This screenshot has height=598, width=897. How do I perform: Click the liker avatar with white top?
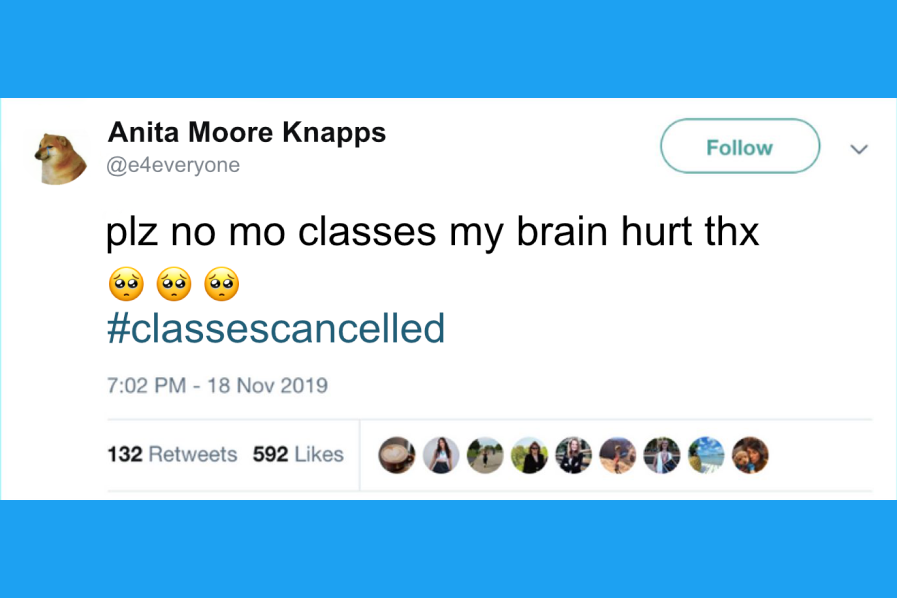441,455
